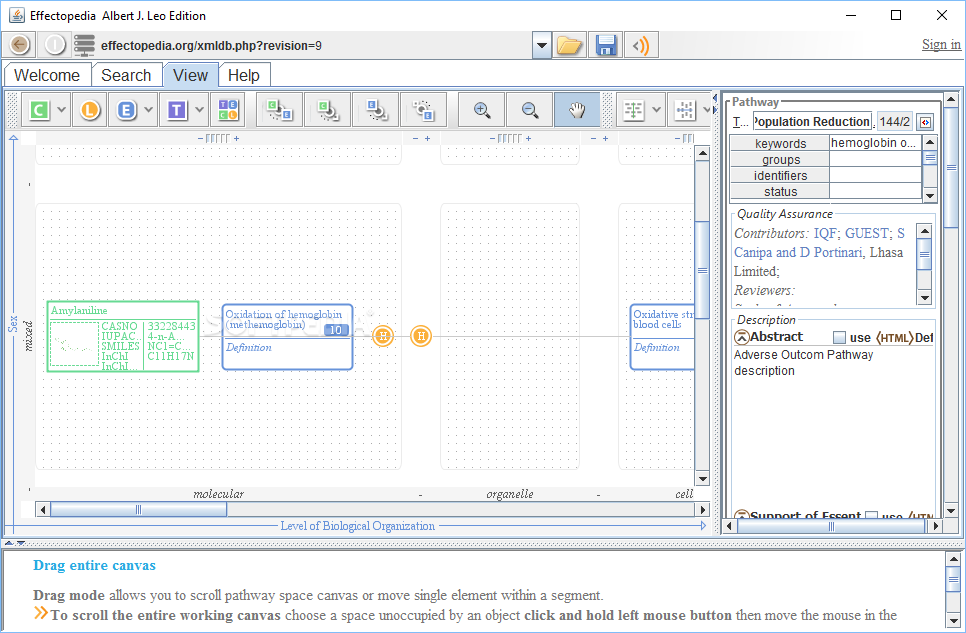Screen dimensions: 966x633
Task: Select the orange Link L tool
Action: click(90, 110)
